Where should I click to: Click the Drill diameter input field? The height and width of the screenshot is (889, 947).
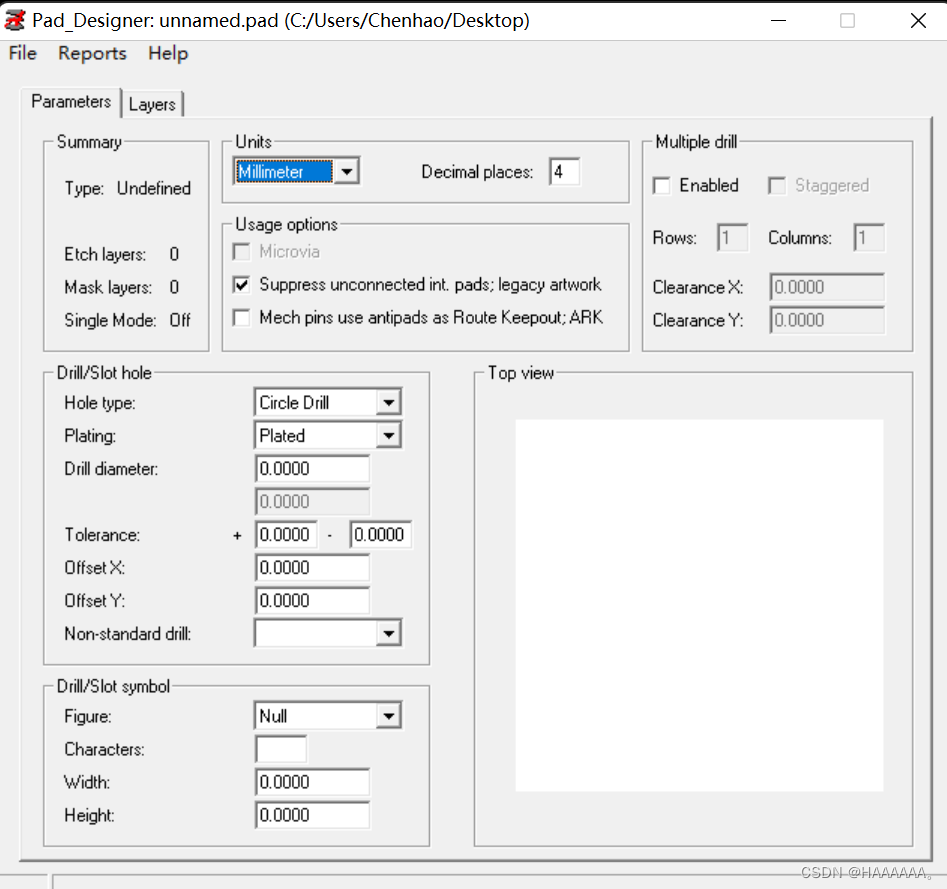312,469
